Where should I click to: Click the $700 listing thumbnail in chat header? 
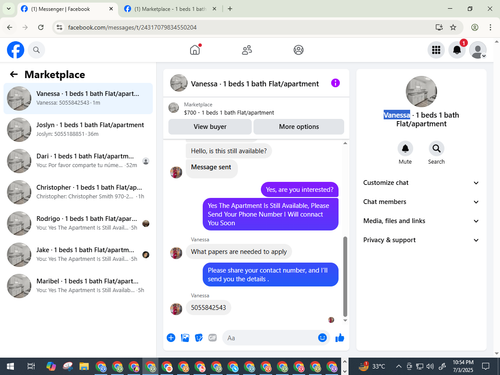pos(174,108)
